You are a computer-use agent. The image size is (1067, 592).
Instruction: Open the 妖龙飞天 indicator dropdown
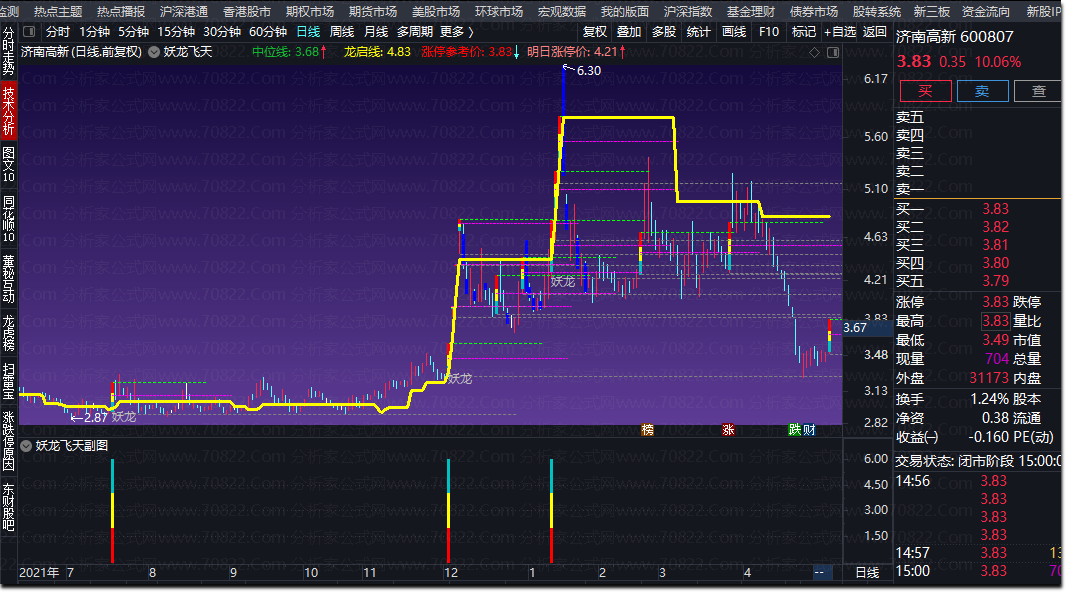[x=154, y=52]
